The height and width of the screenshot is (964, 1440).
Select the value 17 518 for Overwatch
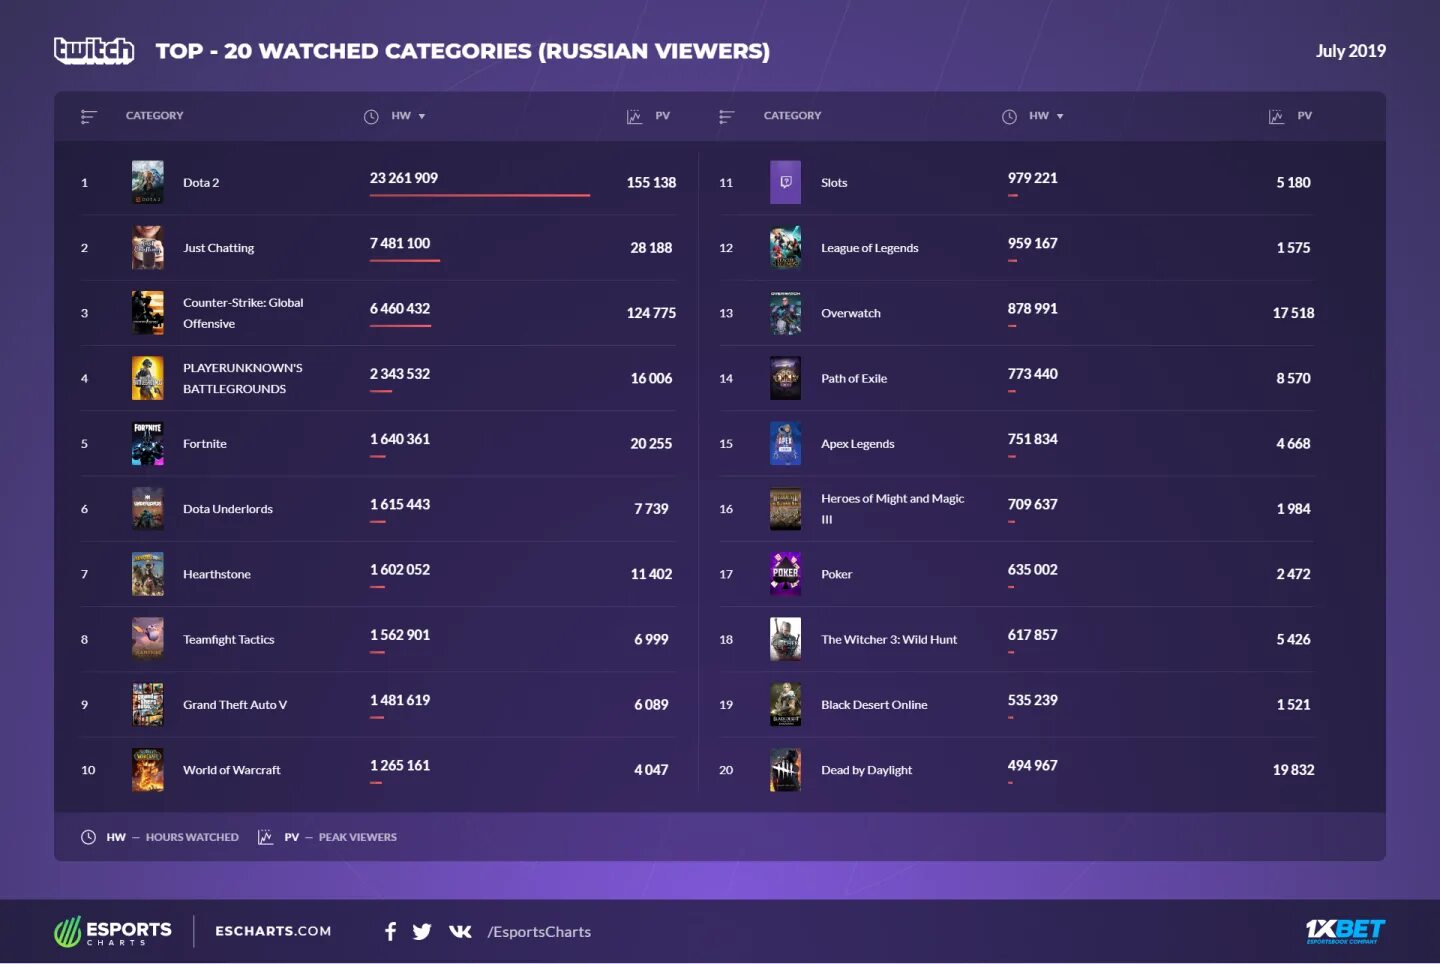pos(1293,313)
